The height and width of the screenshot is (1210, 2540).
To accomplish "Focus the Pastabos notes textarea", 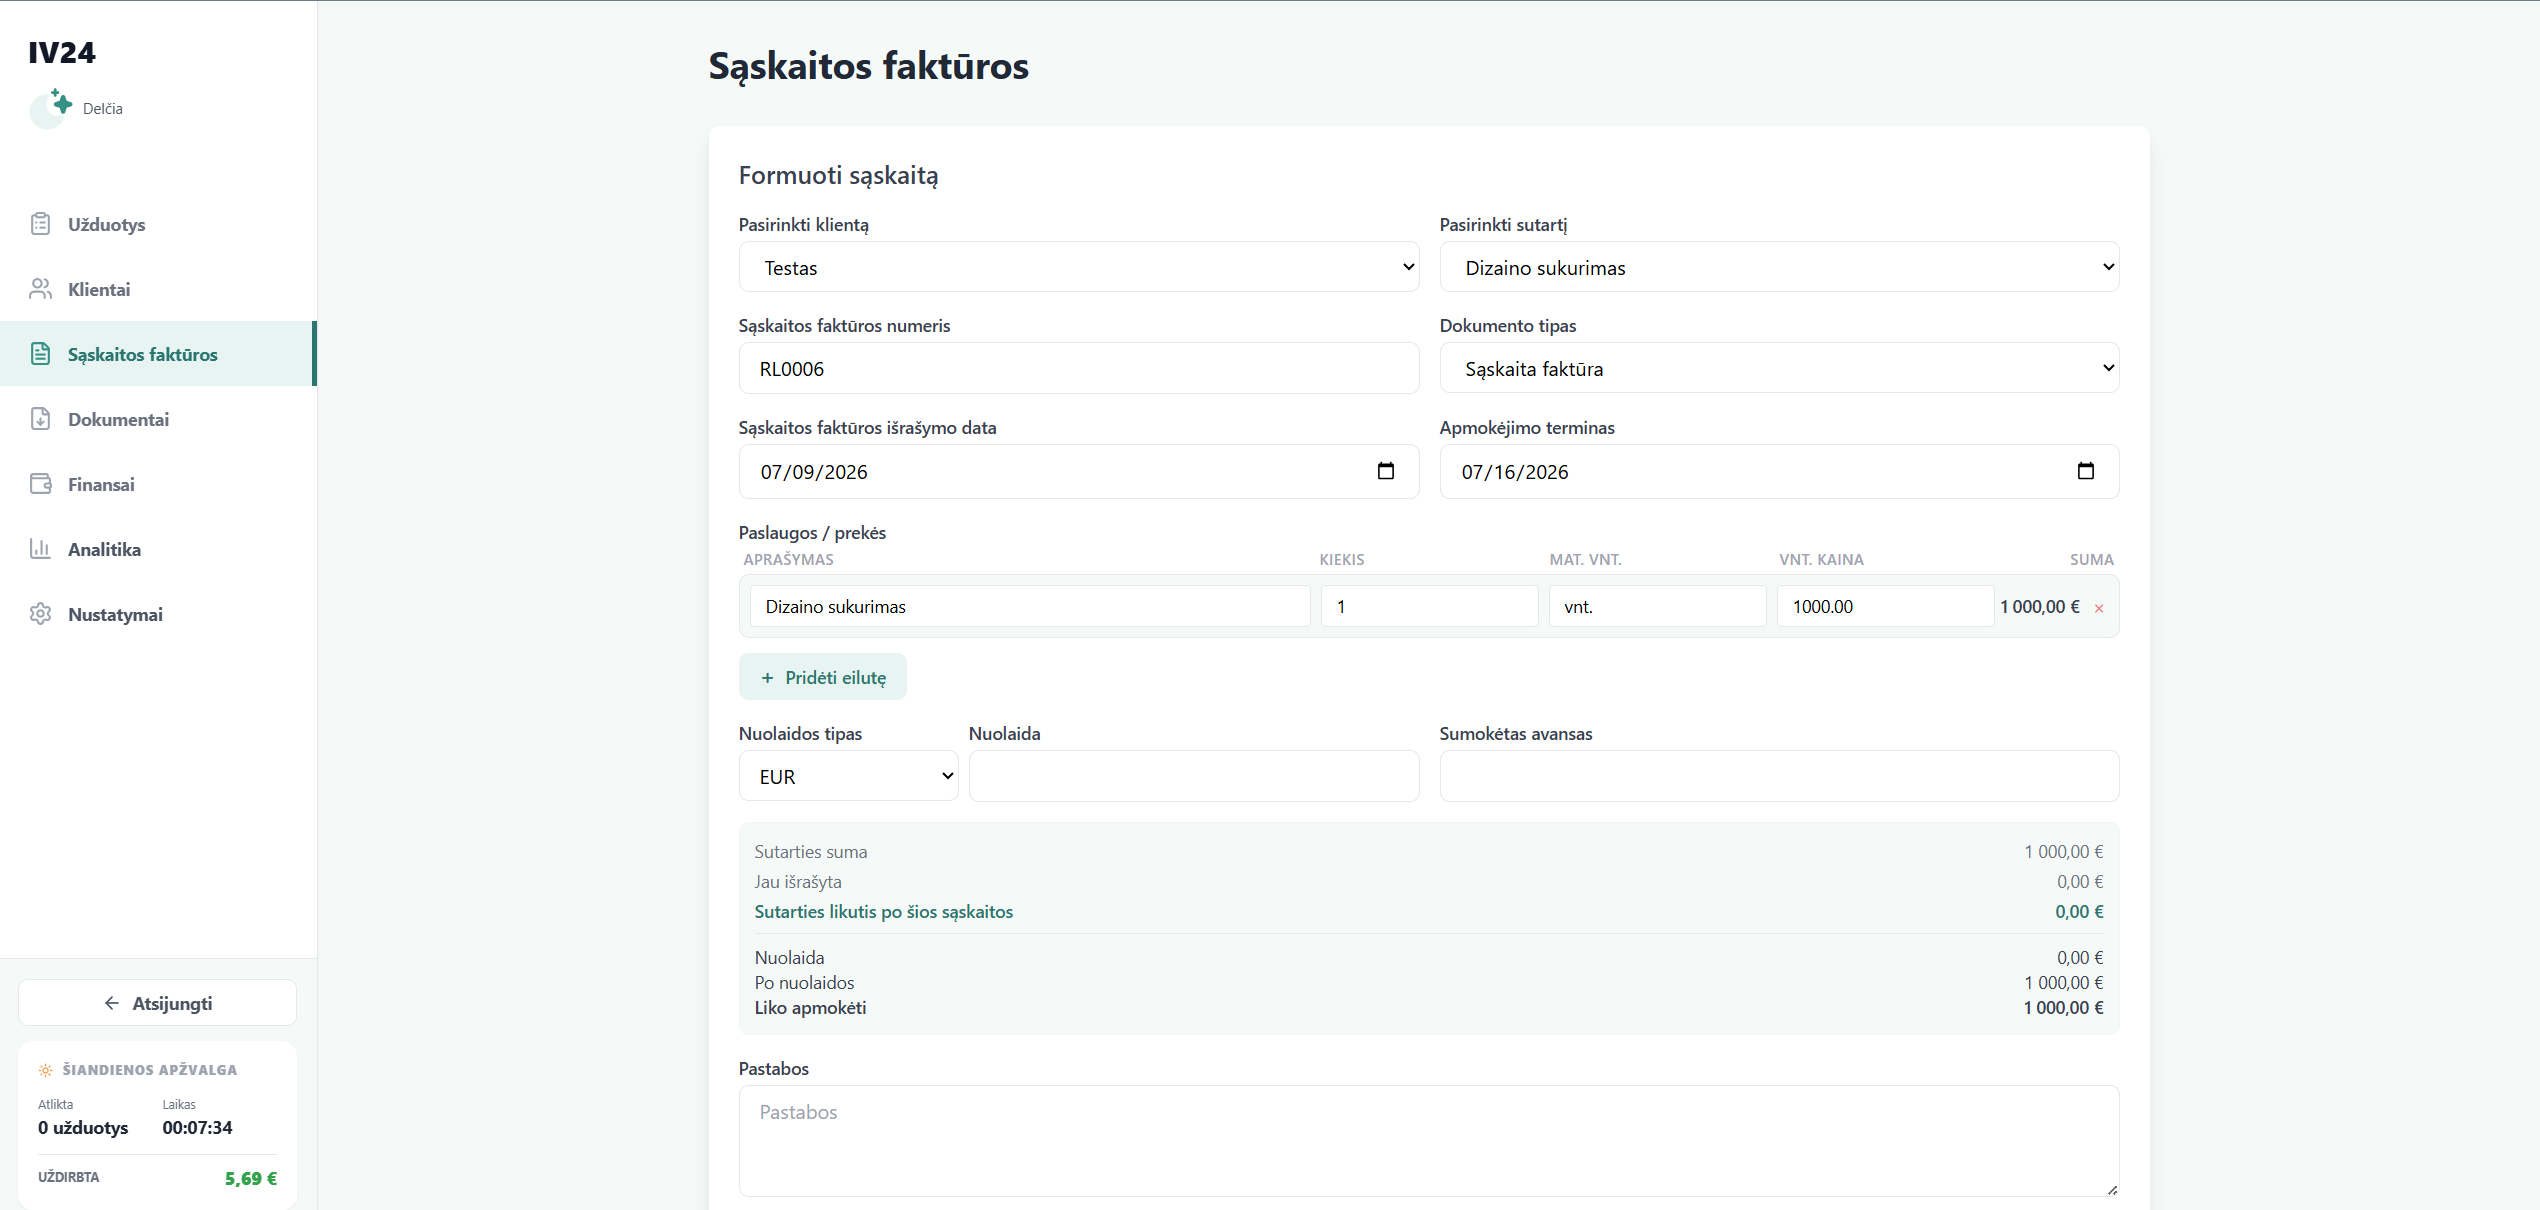I will pyautogui.click(x=1429, y=1141).
